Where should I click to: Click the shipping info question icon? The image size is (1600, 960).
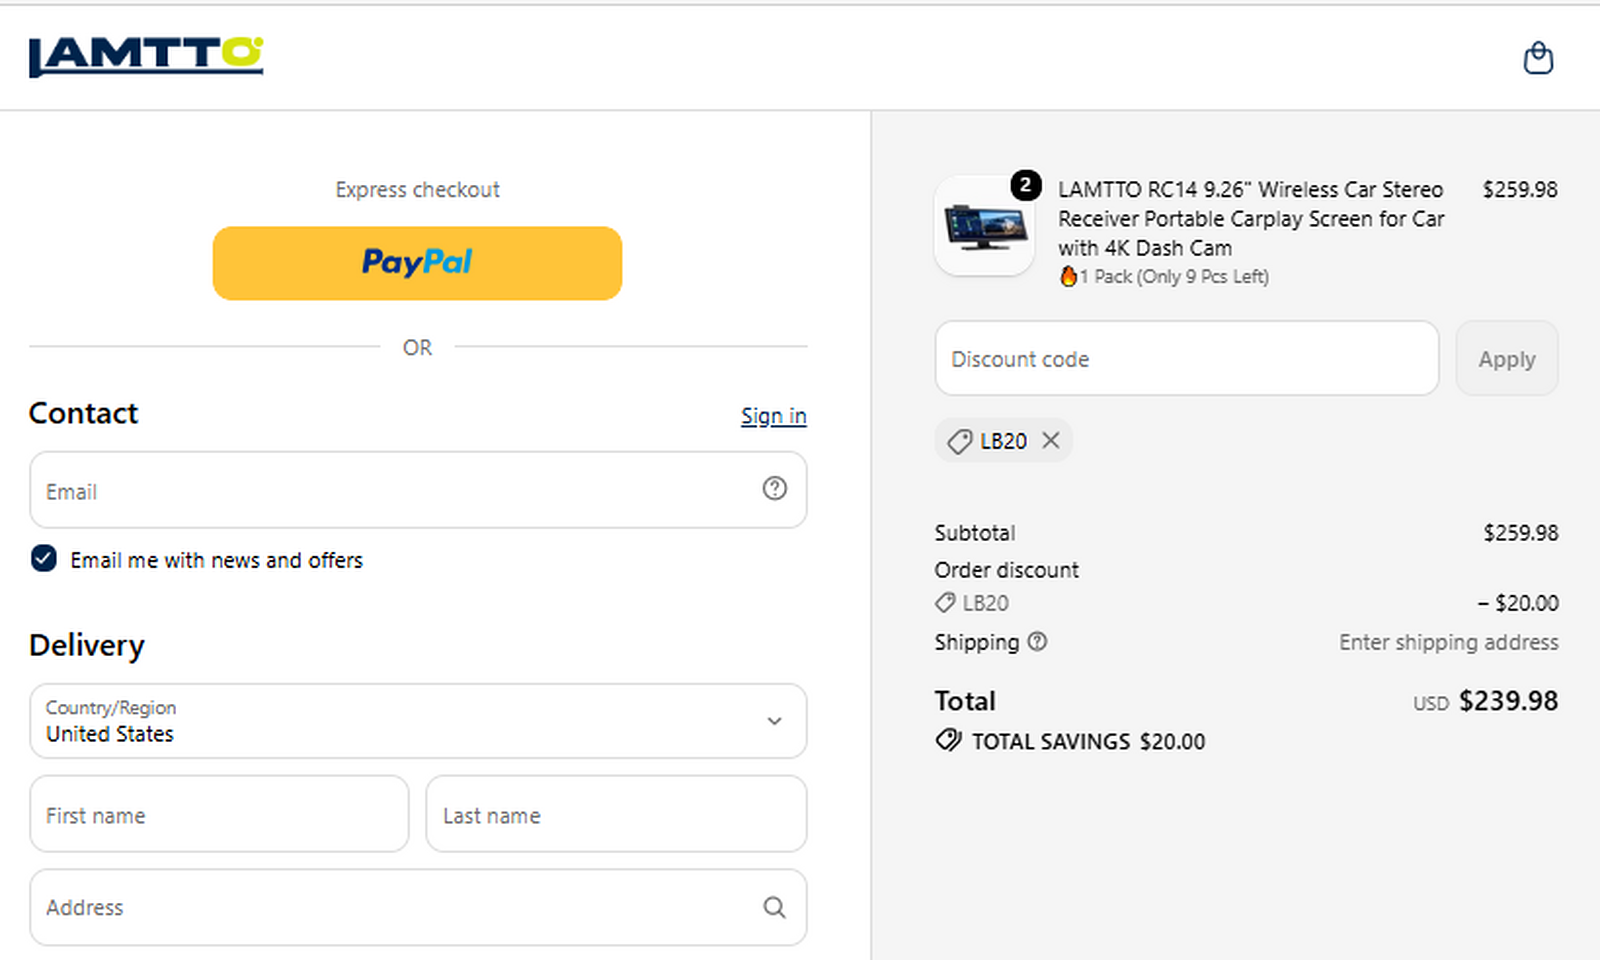pos(1038,642)
